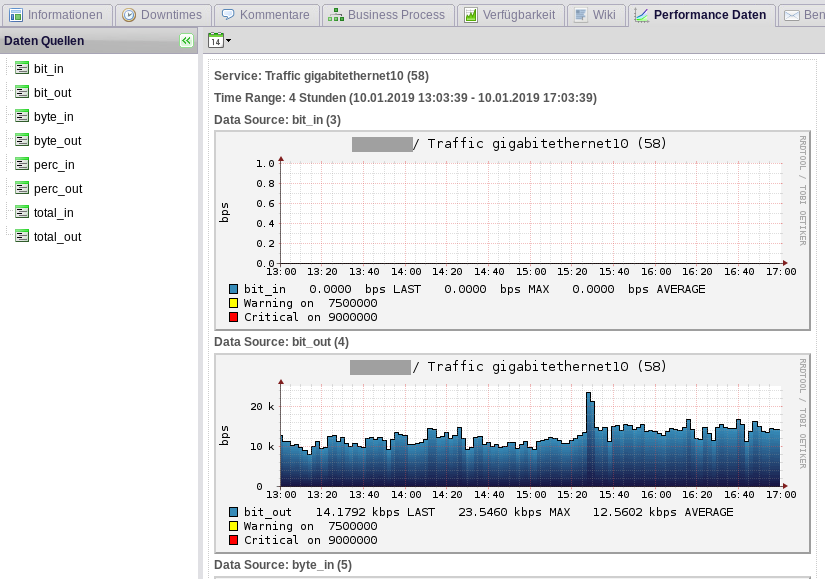Click yellow Warning swatch in bit_out legend
825x579 pixels.
pyautogui.click(x=234, y=526)
